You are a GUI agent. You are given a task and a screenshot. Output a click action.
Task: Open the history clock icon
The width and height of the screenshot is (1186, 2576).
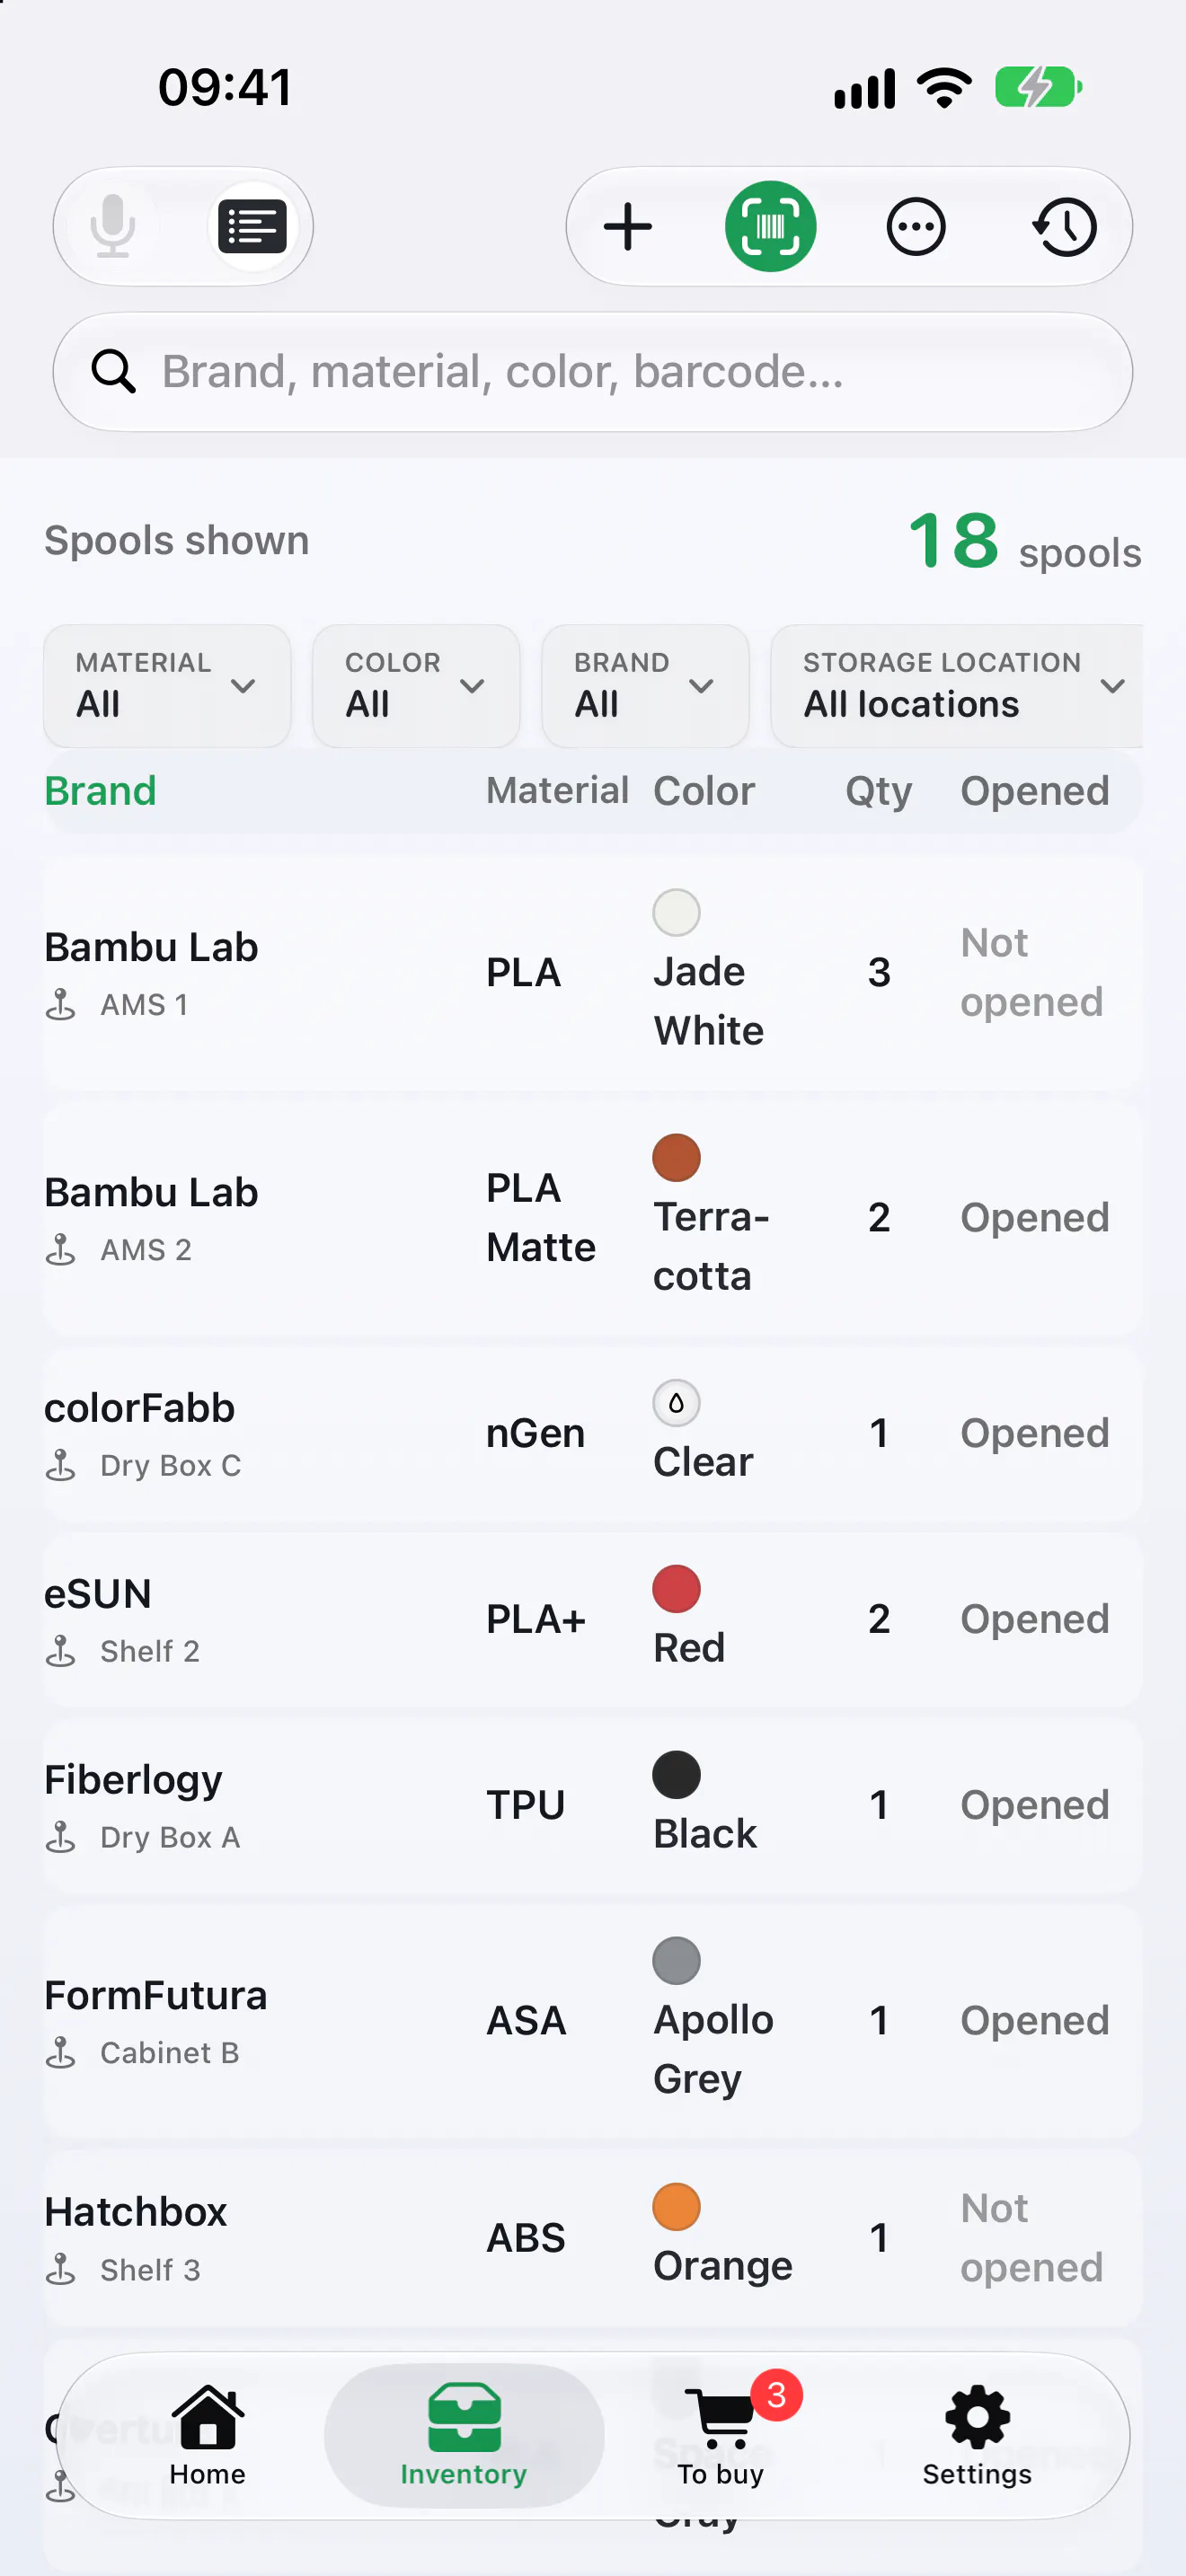pyautogui.click(x=1064, y=226)
